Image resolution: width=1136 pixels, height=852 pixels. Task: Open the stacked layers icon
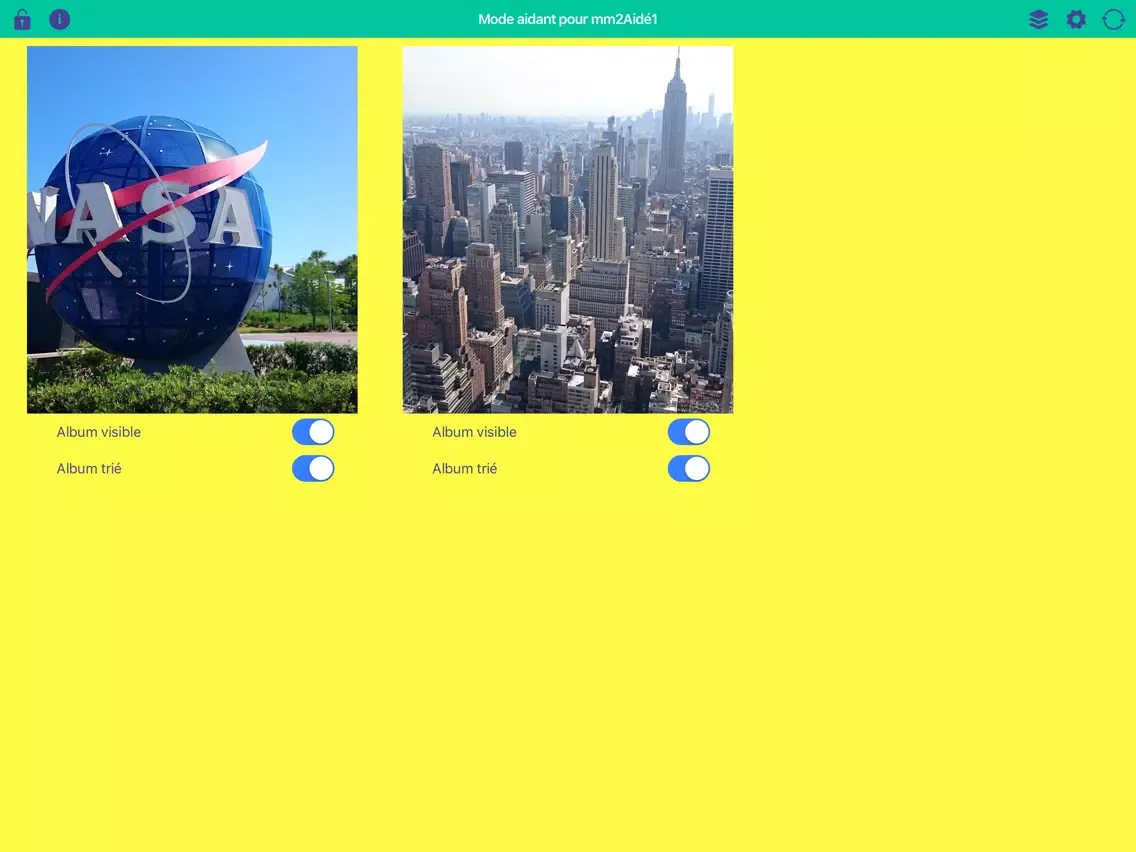coord(1038,20)
